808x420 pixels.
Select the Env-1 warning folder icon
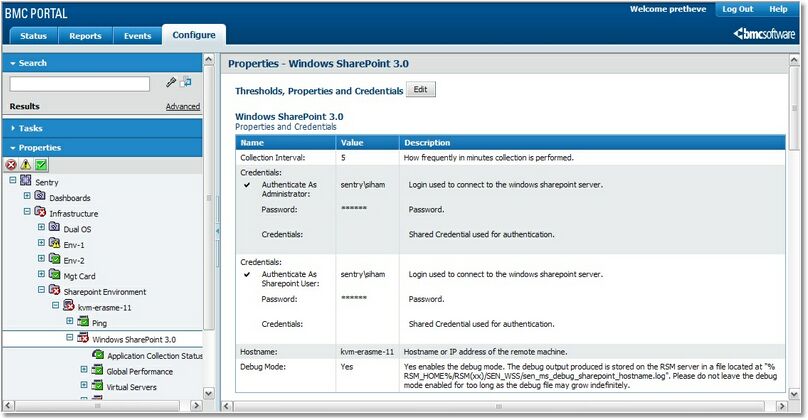pyautogui.click(x=55, y=243)
